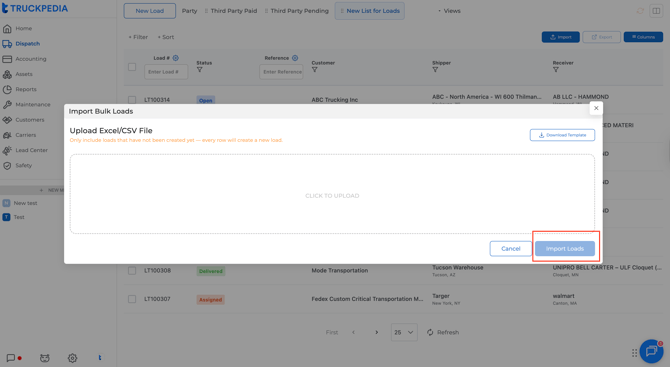Image resolution: width=670 pixels, height=367 pixels.
Task: Click the First page link
Action: [x=332, y=332]
